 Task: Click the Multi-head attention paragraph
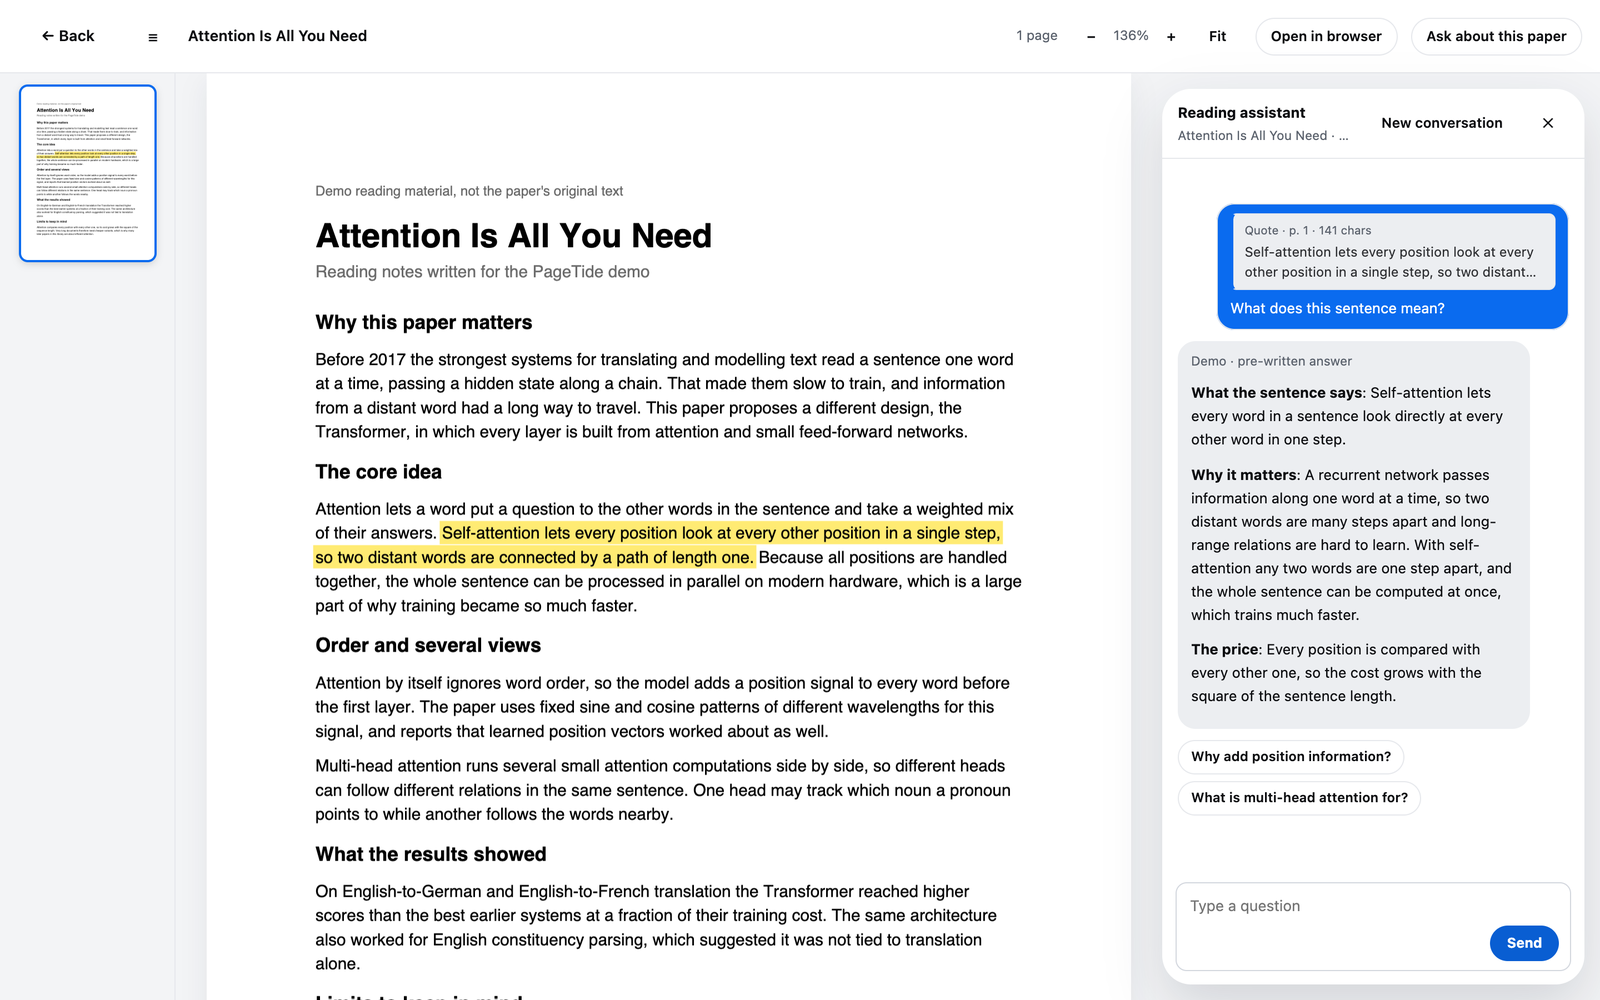663,790
